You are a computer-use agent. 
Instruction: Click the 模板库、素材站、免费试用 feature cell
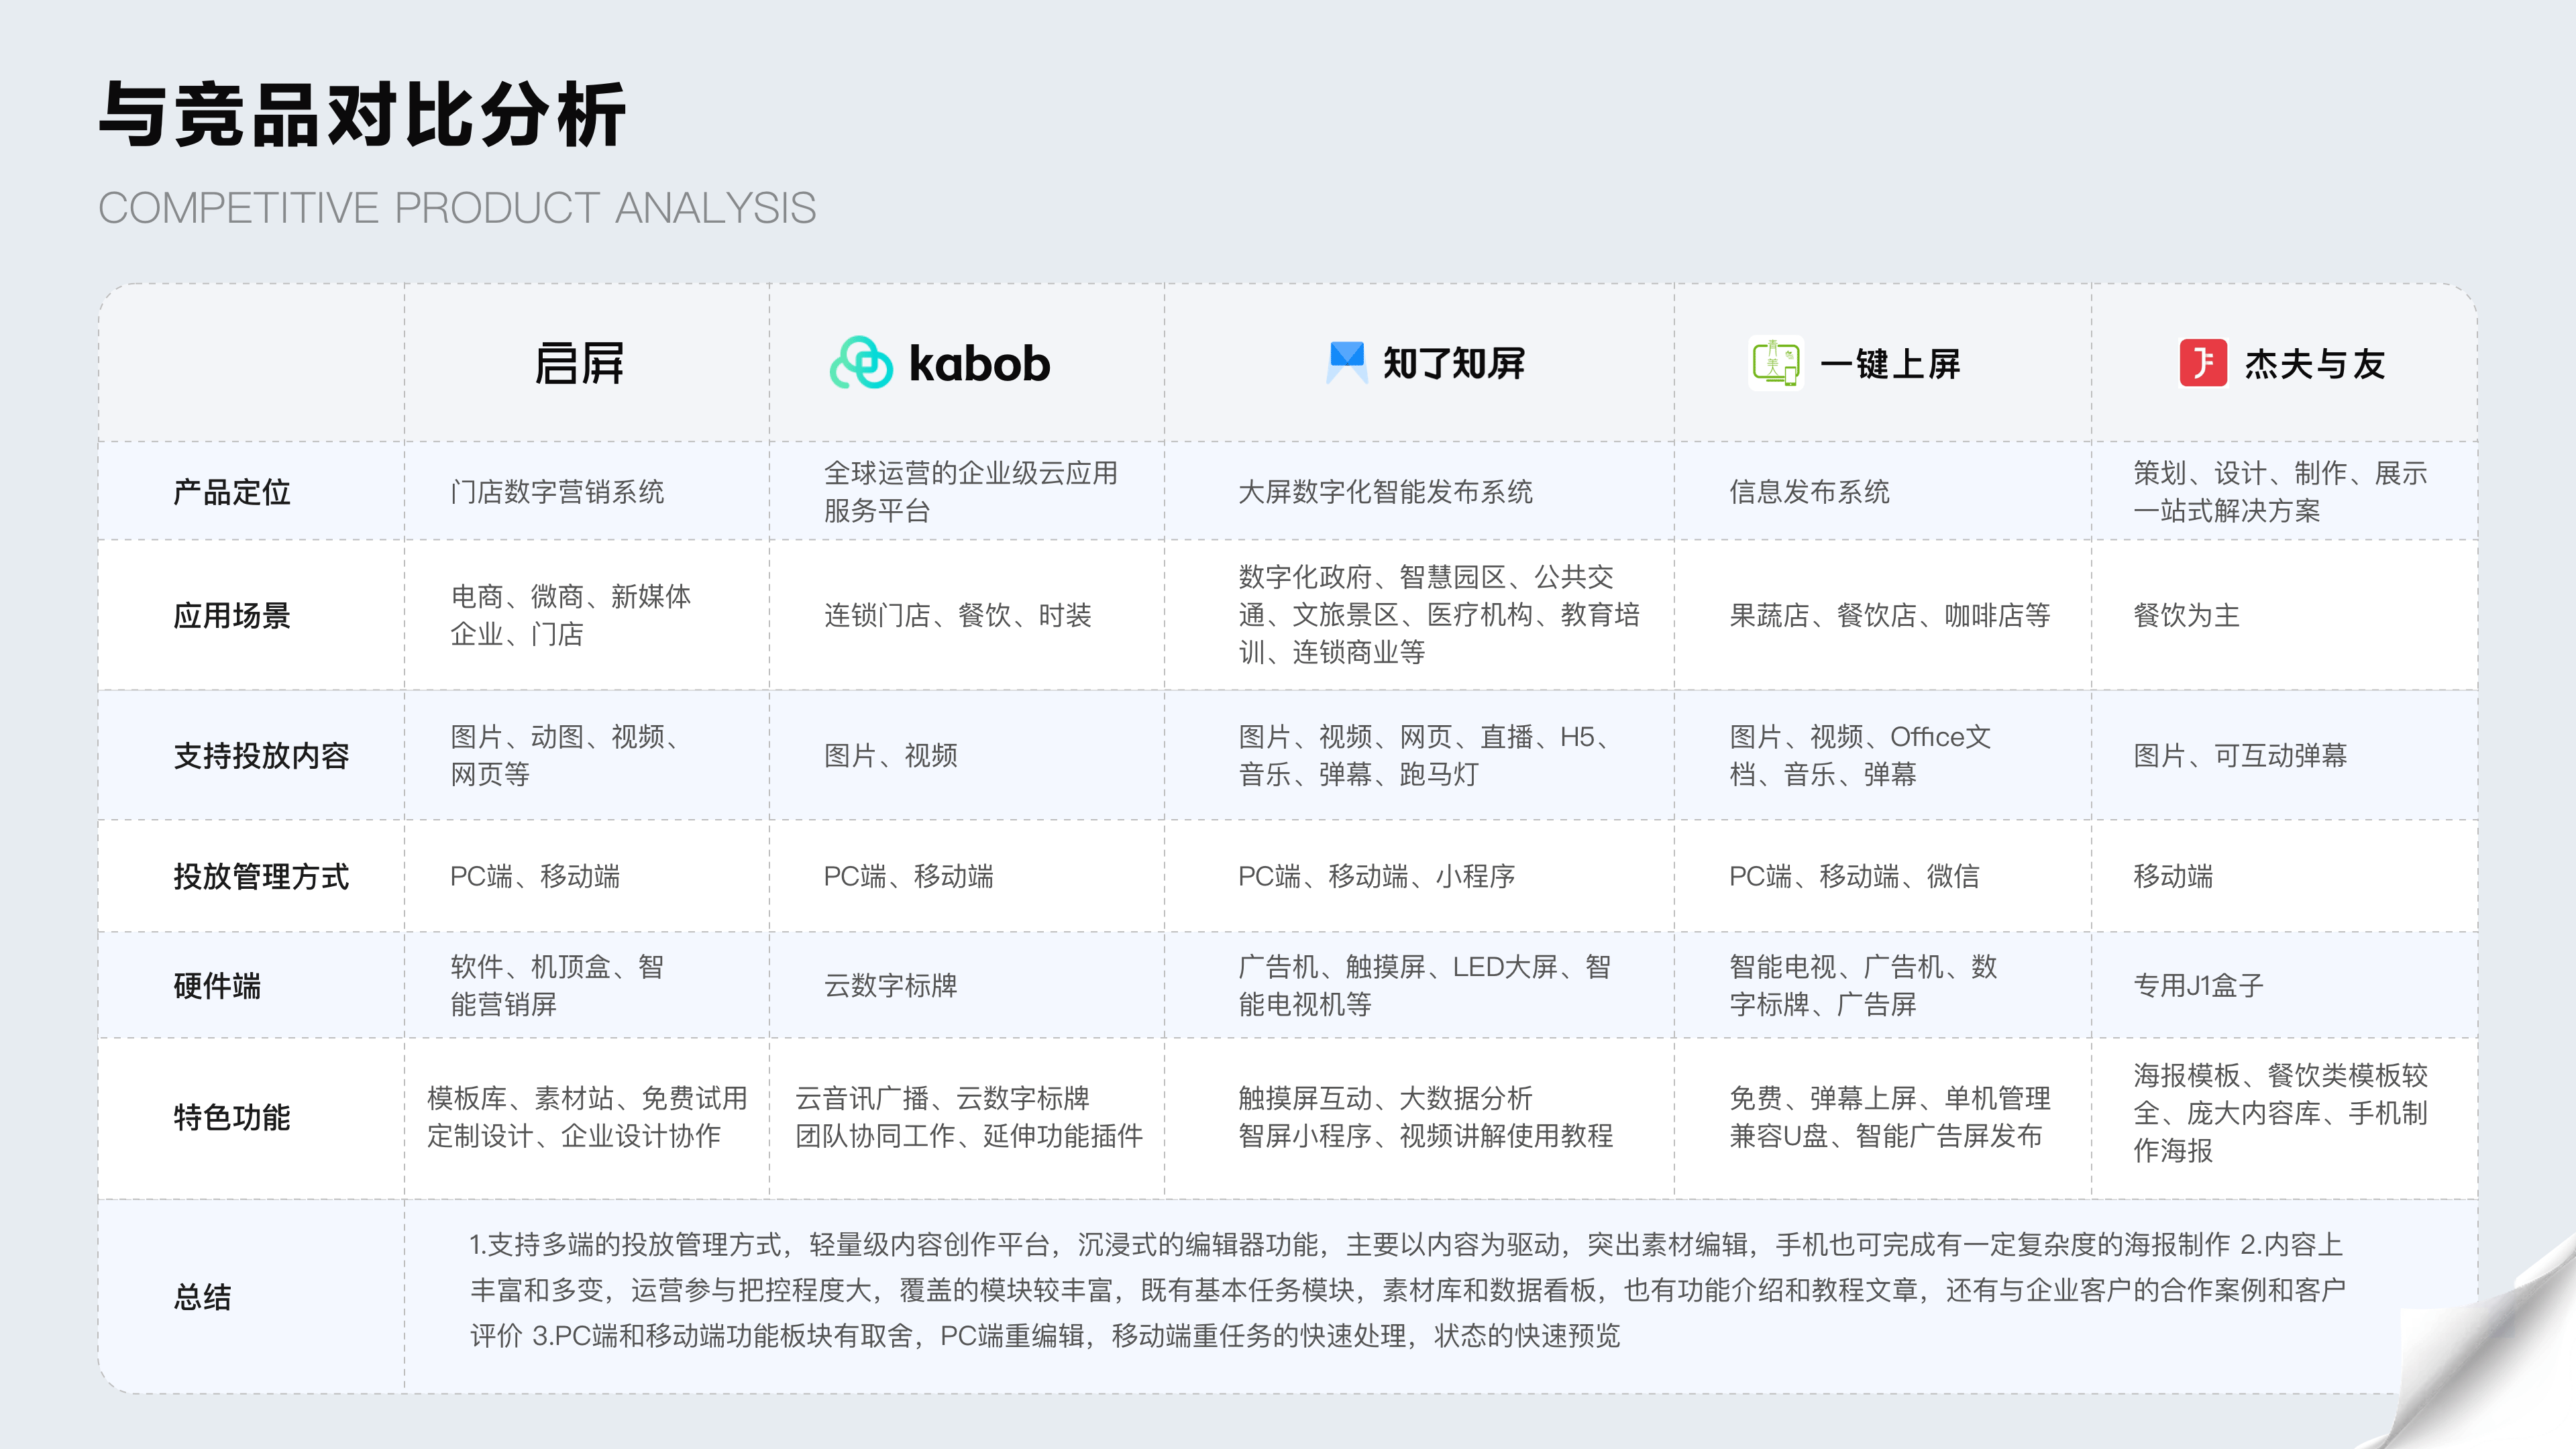[x=587, y=1117]
